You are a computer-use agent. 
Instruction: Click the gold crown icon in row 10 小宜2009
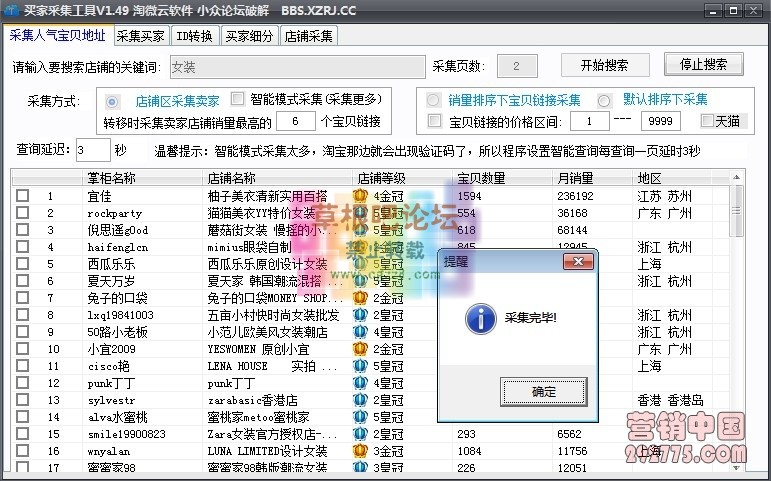(x=360, y=349)
